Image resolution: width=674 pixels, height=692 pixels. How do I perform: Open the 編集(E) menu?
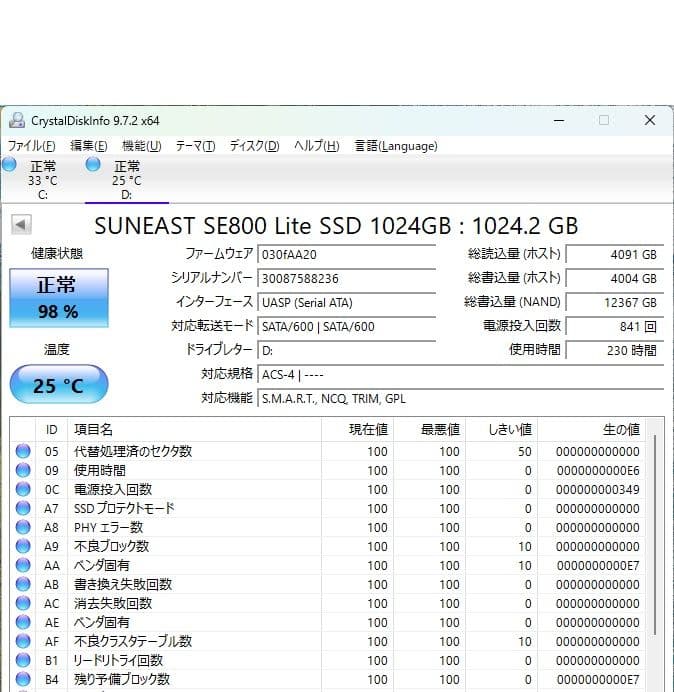tap(89, 146)
